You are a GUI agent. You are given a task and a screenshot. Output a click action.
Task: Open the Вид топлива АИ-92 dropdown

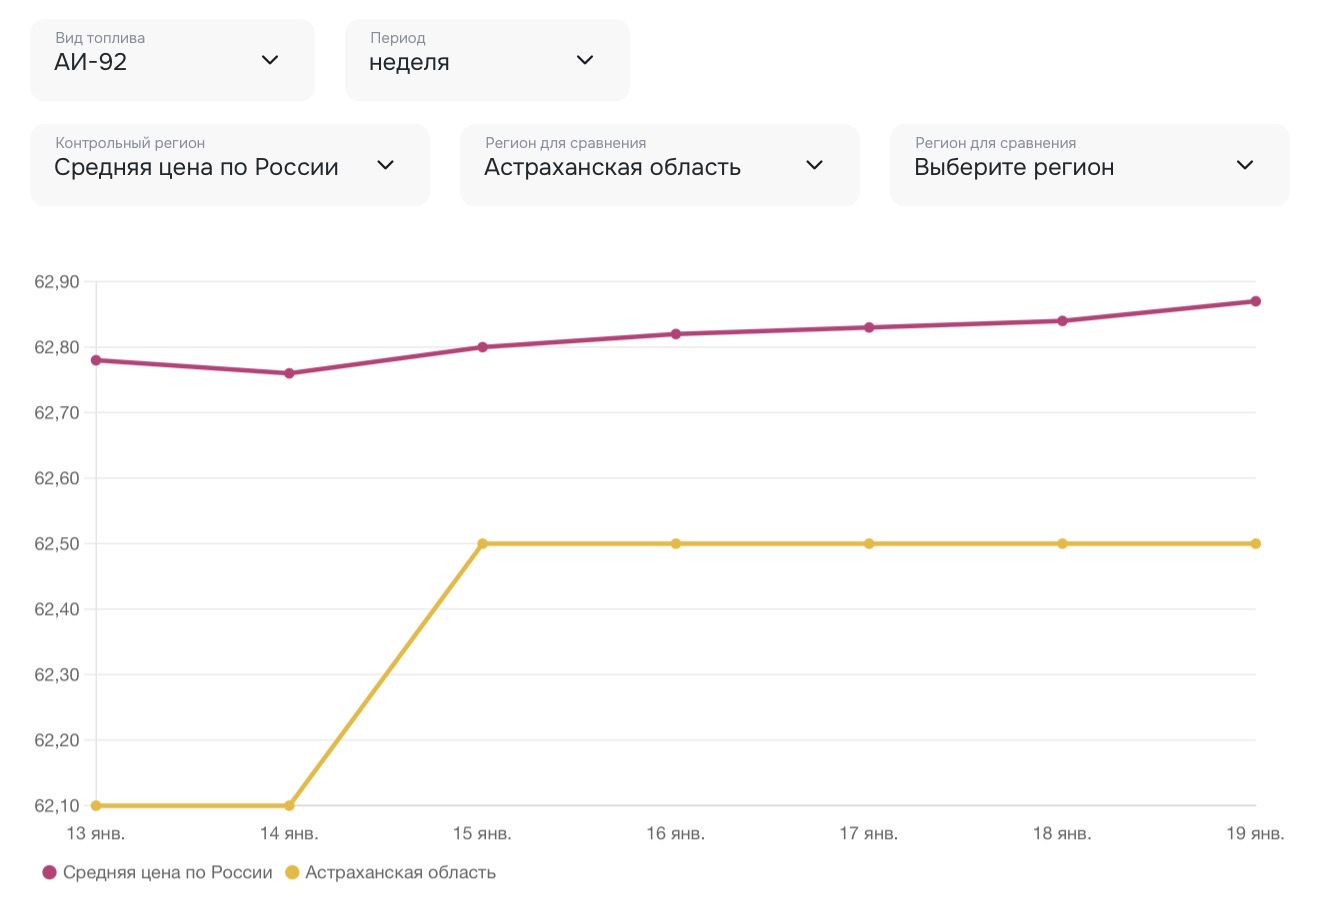pyautogui.click(x=172, y=60)
